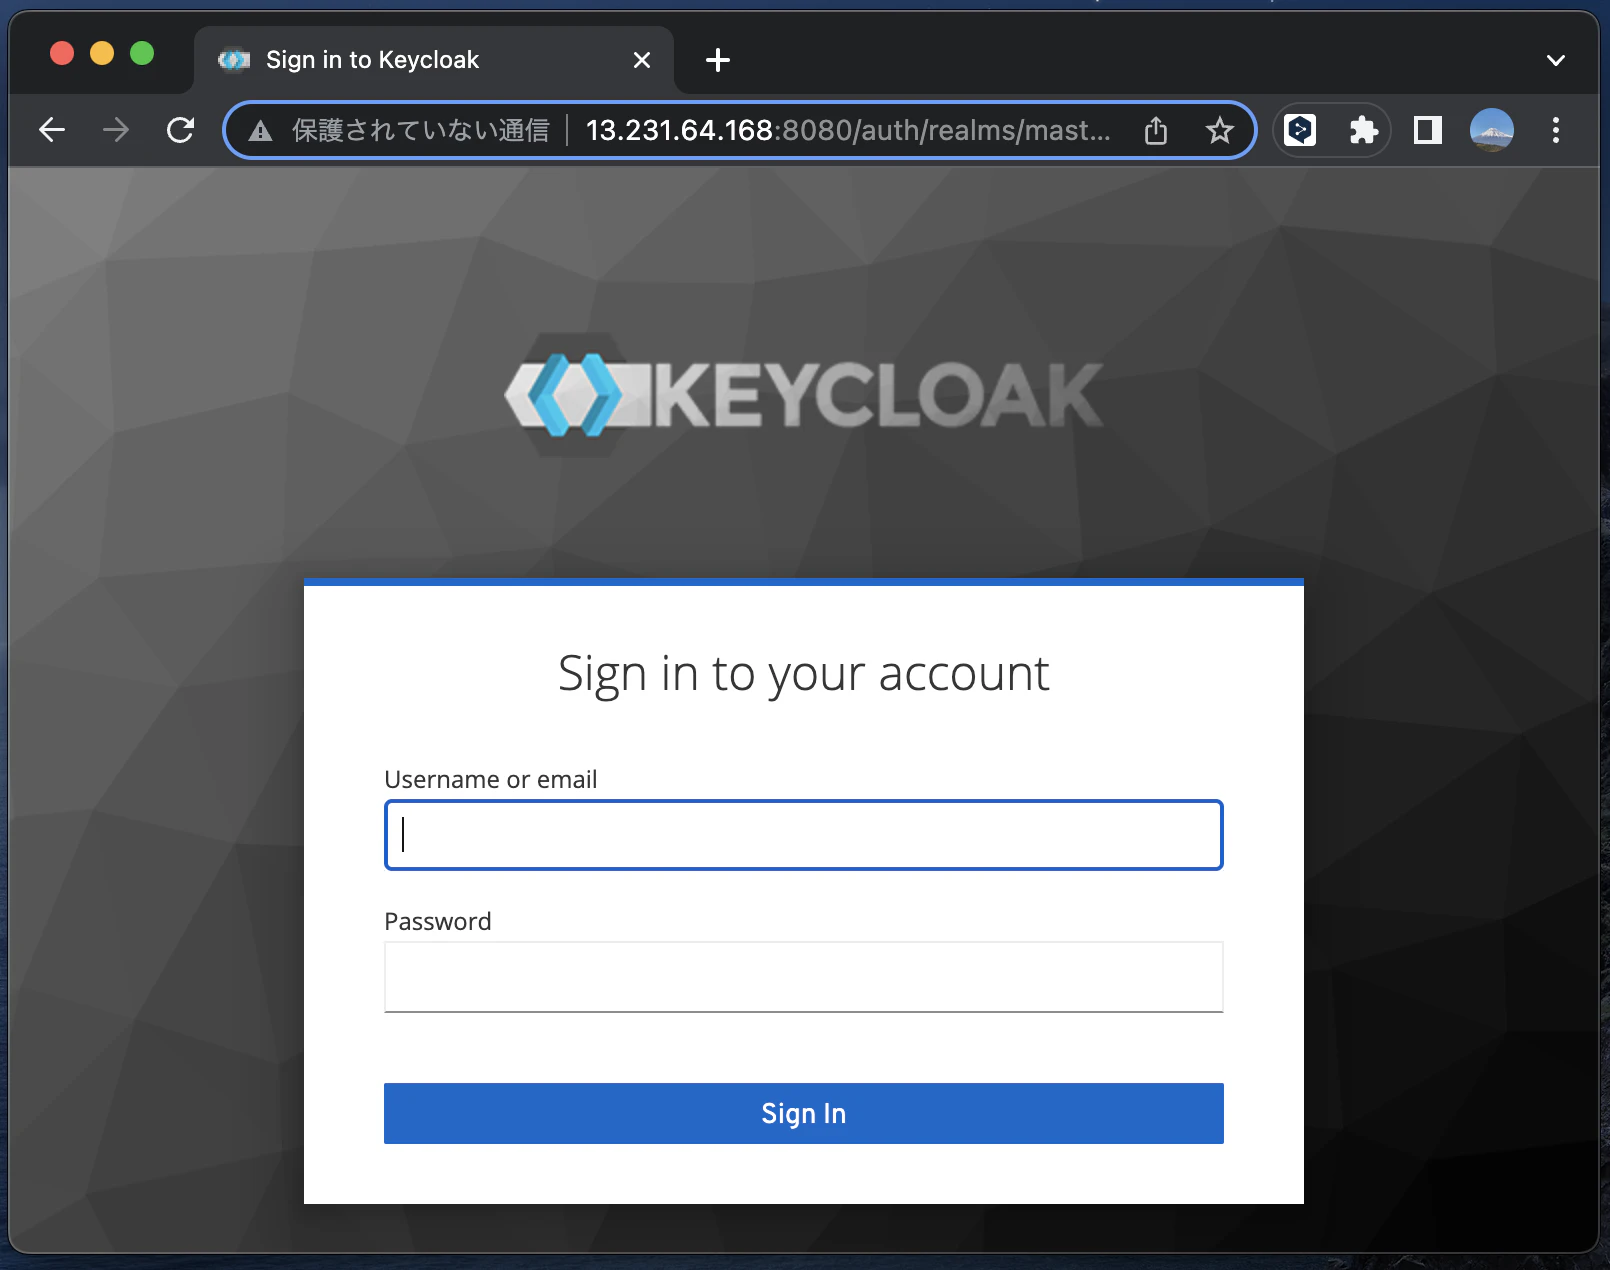The width and height of the screenshot is (1610, 1270).
Task: Focus the Password input field
Action: 804,977
